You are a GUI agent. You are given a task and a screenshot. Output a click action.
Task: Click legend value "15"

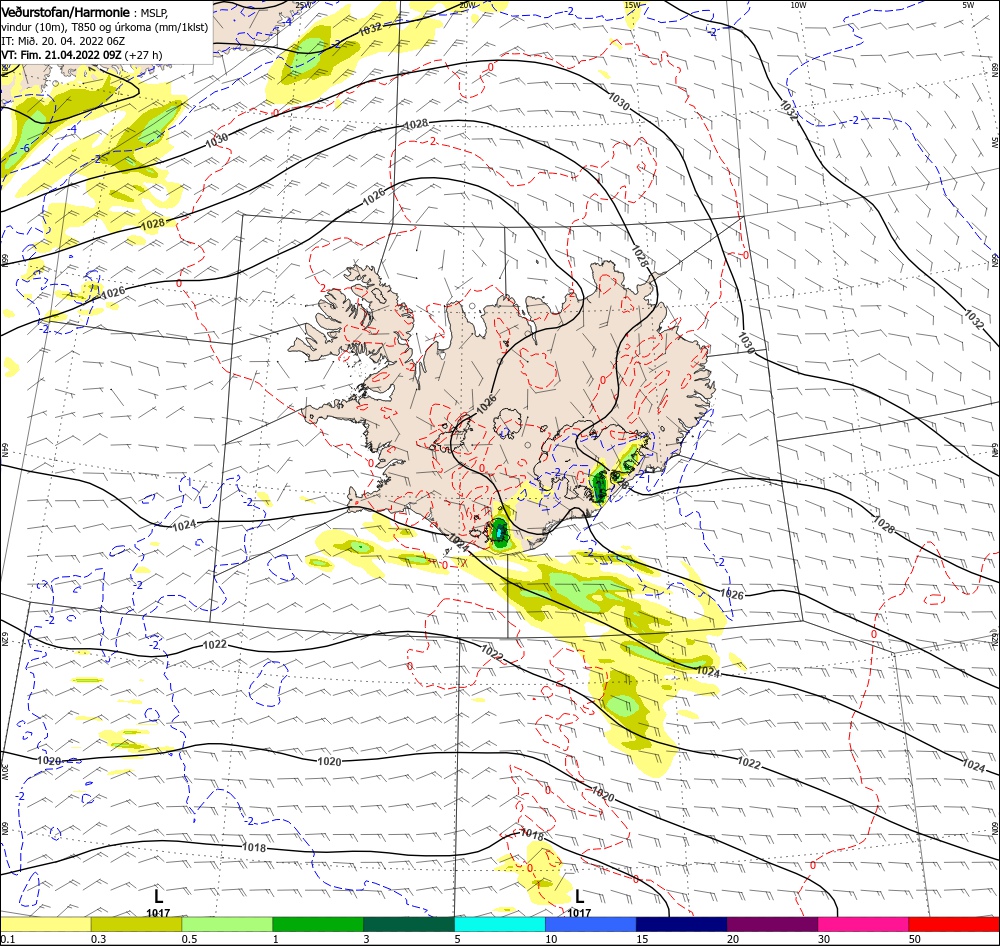(x=642, y=939)
